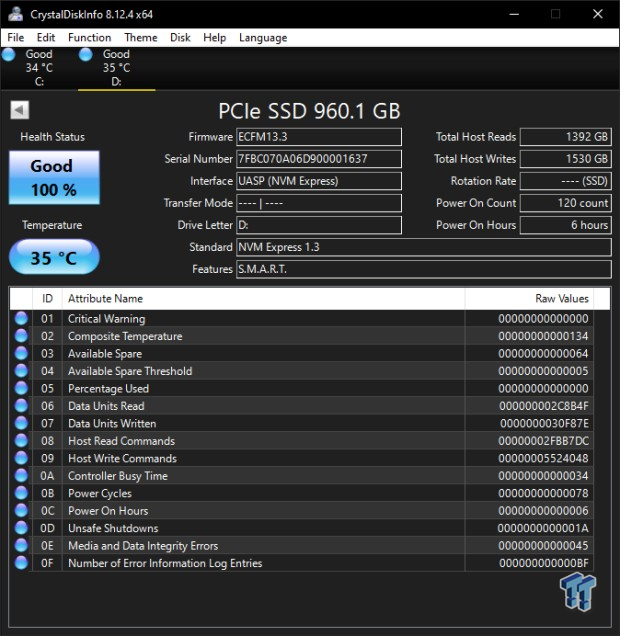Click raw value 000000002C8B4F
Image resolution: width=620 pixels, height=636 pixels.
tap(544, 406)
